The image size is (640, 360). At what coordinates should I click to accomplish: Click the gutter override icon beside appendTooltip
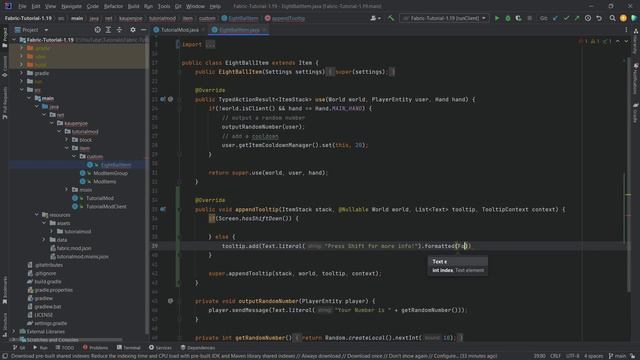tap(163, 209)
